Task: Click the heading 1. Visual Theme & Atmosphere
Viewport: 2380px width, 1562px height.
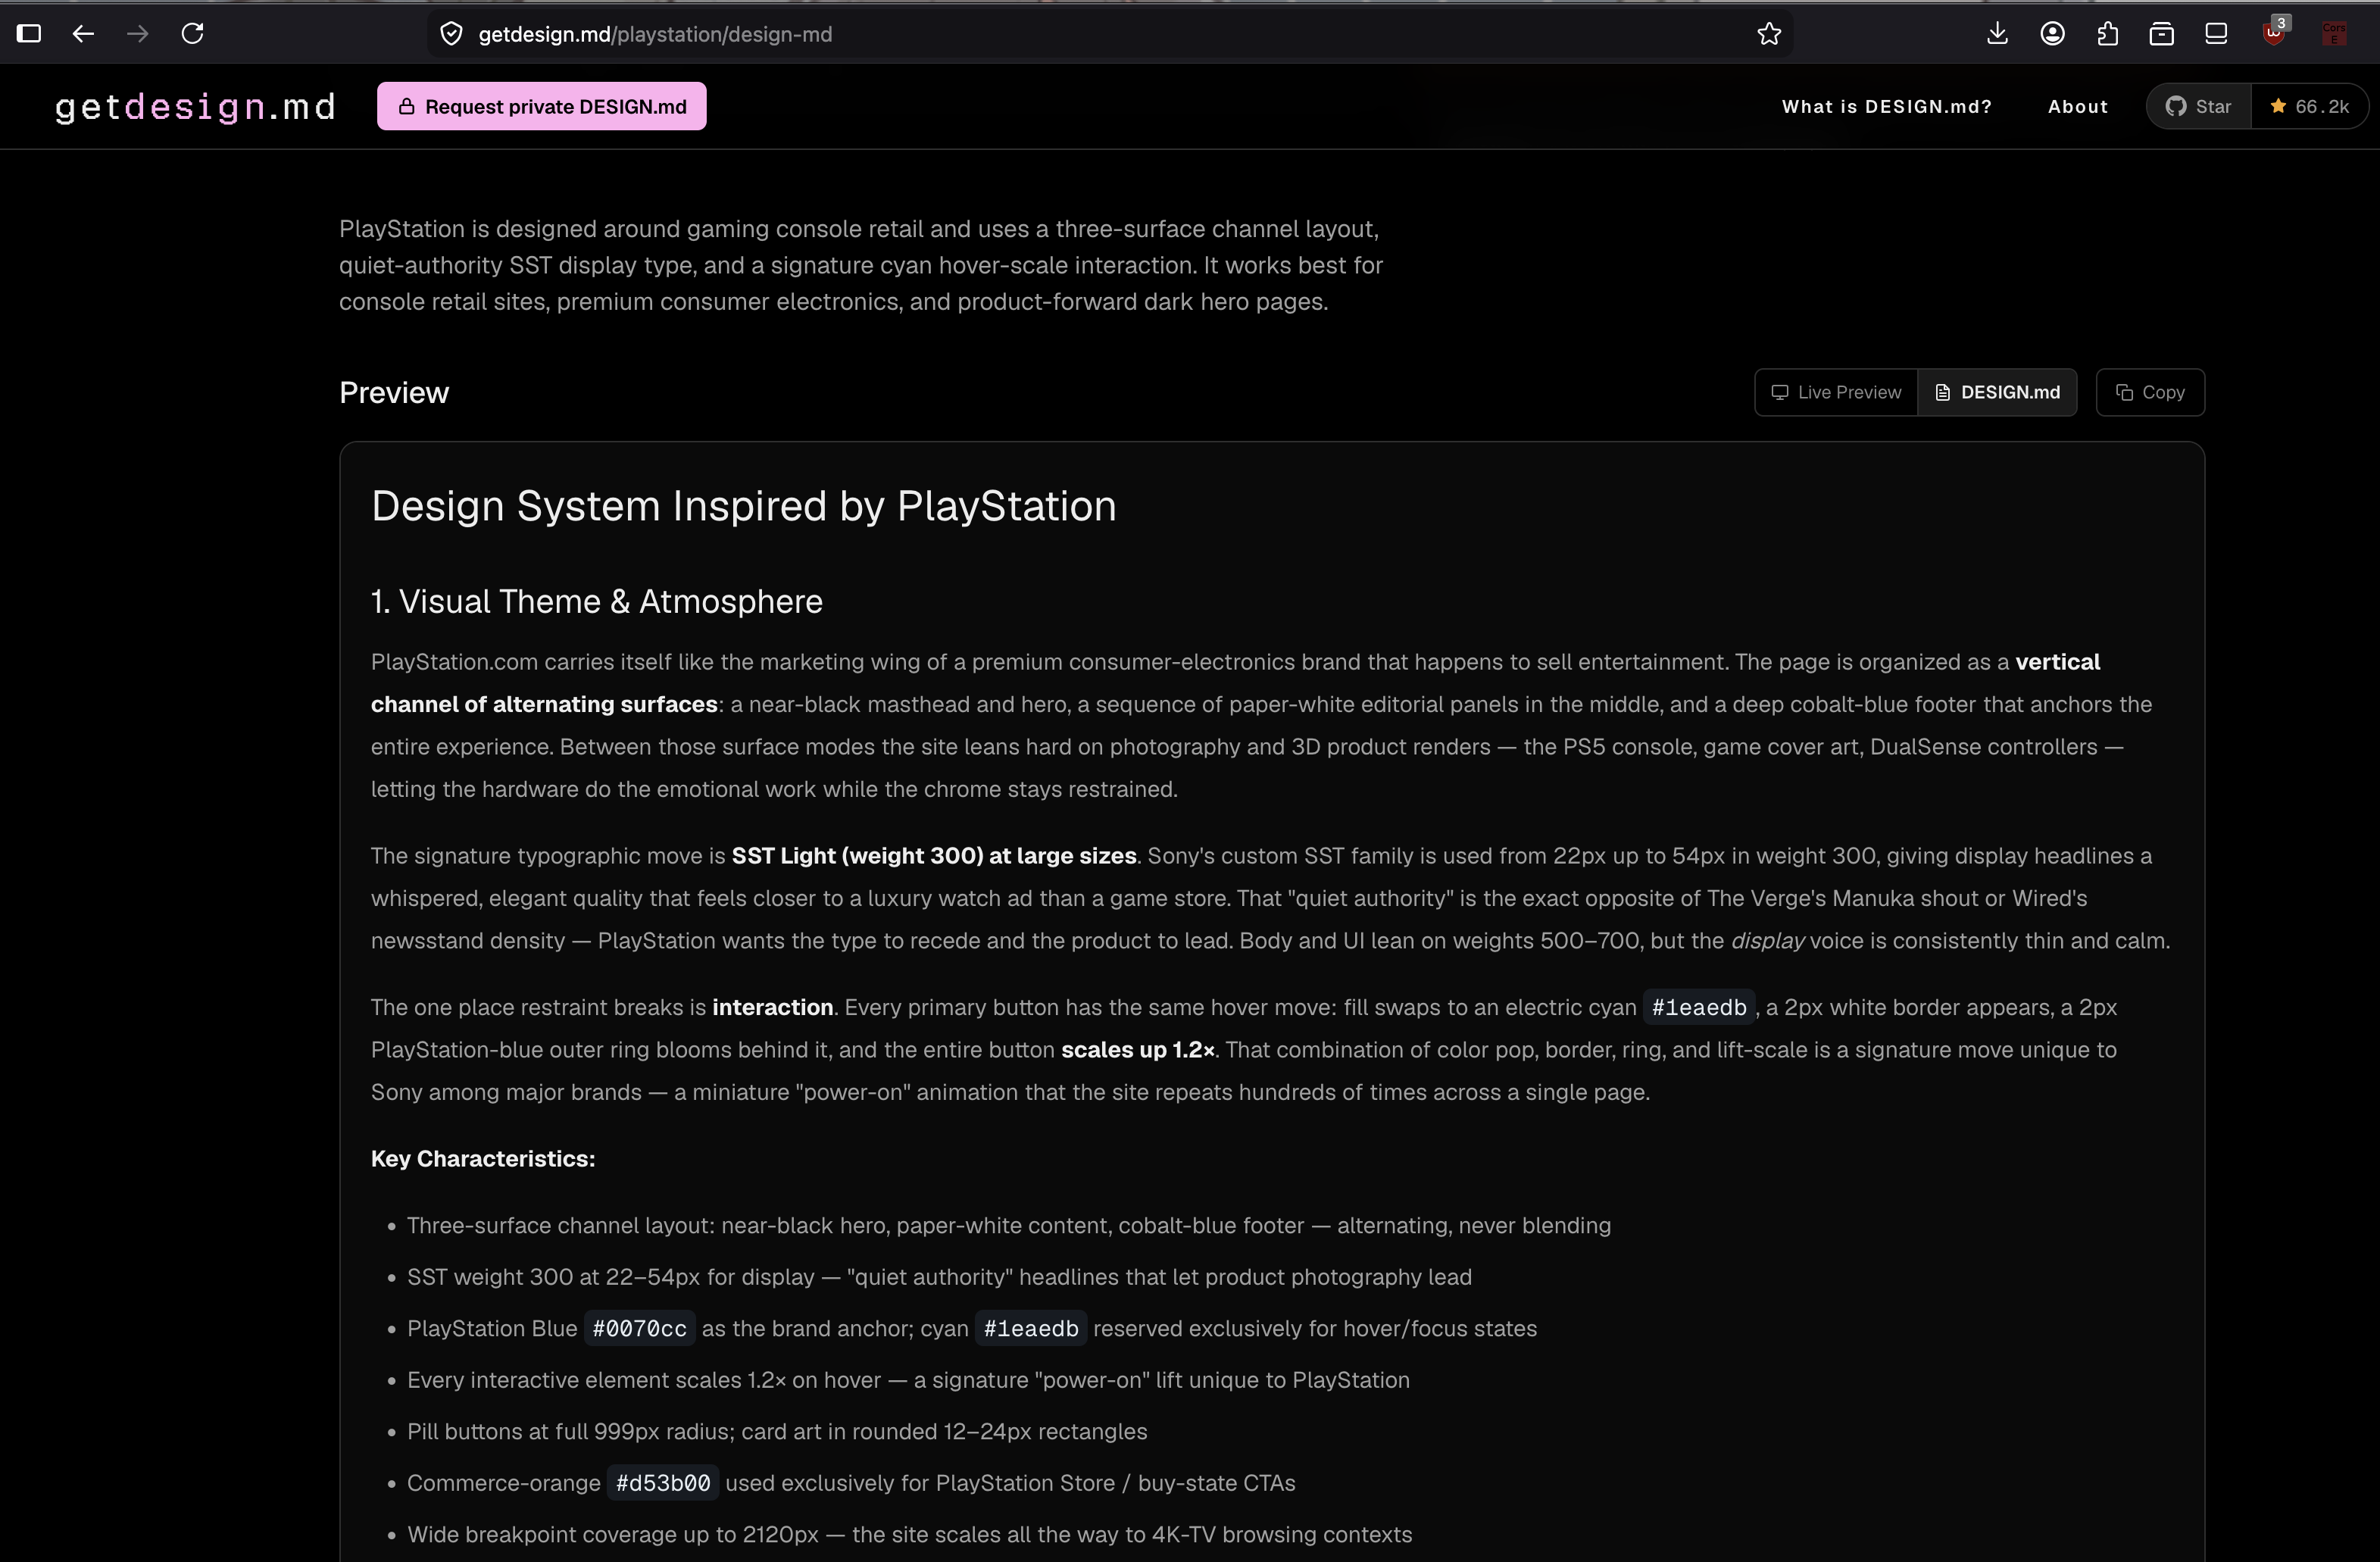Action: [597, 601]
